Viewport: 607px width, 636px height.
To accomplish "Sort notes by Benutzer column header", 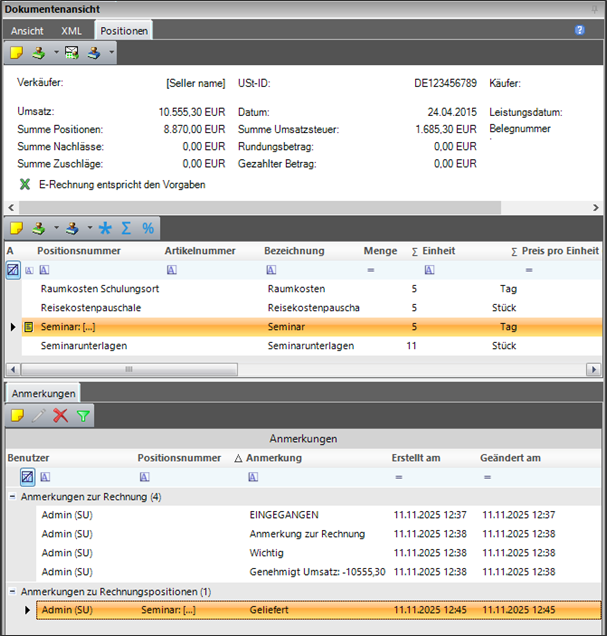I will pos(28,458).
